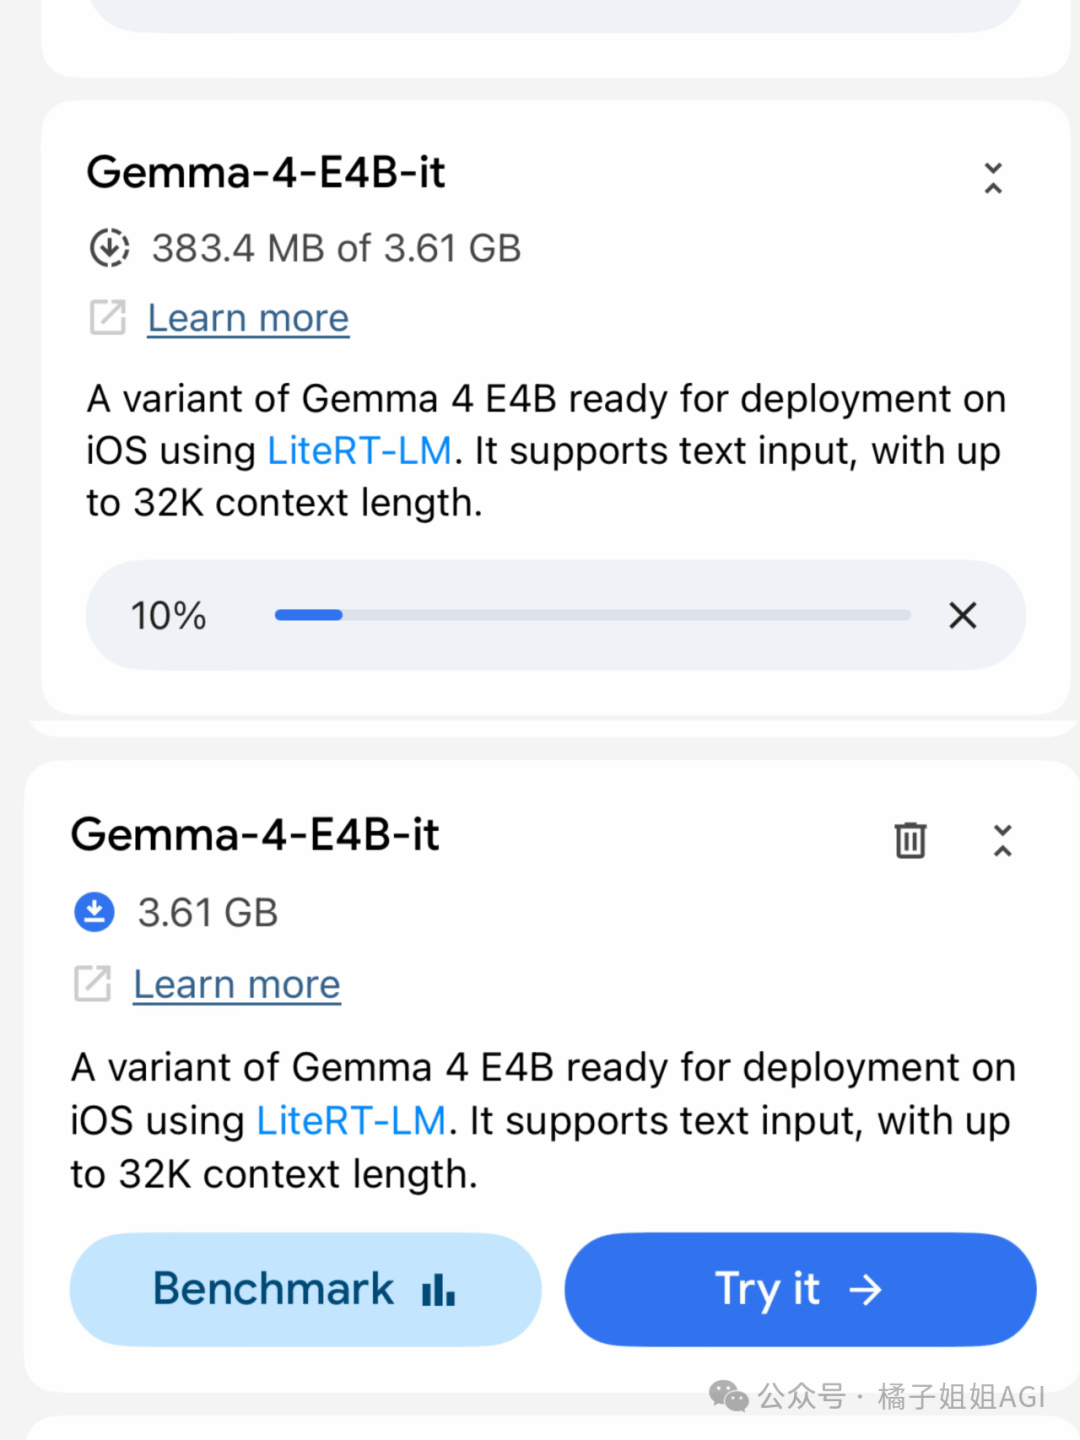Collapse the downloading Gemma-4-E4B-it card chevron

pyautogui.click(x=993, y=178)
